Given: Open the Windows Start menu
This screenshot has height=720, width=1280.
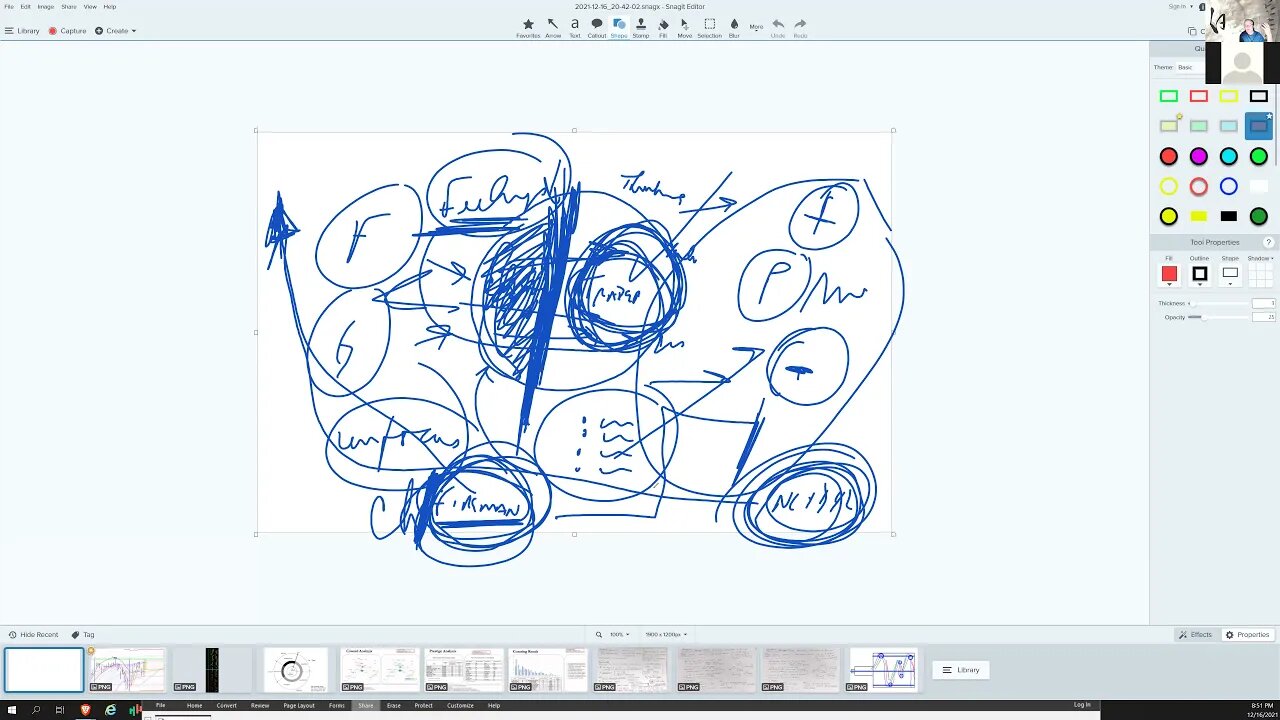Looking at the screenshot, I should (11, 710).
